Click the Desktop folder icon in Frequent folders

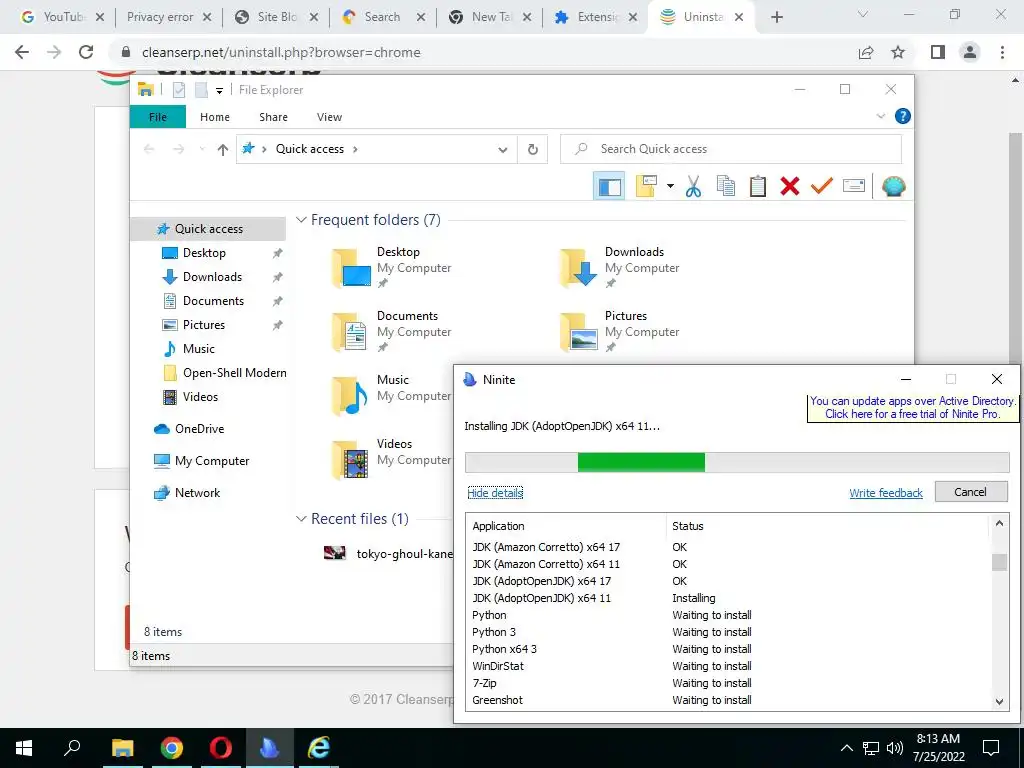pyautogui.click(x=351, y=268)
